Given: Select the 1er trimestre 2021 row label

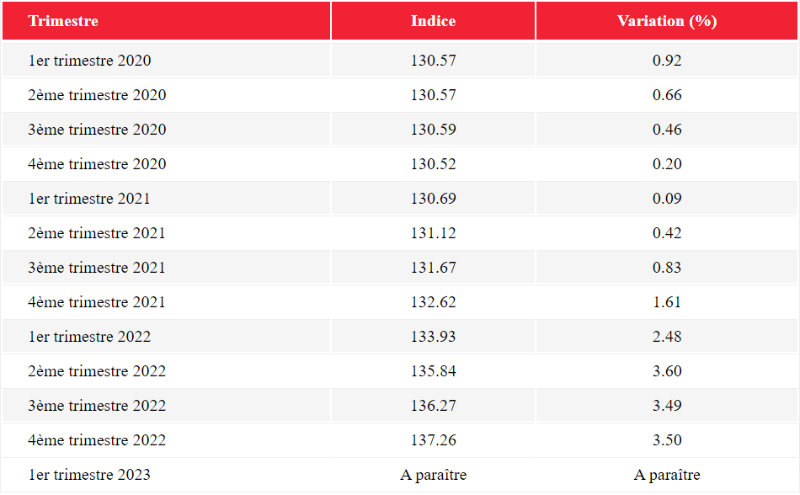Looking at the screenshot, I should pos(89,199).
